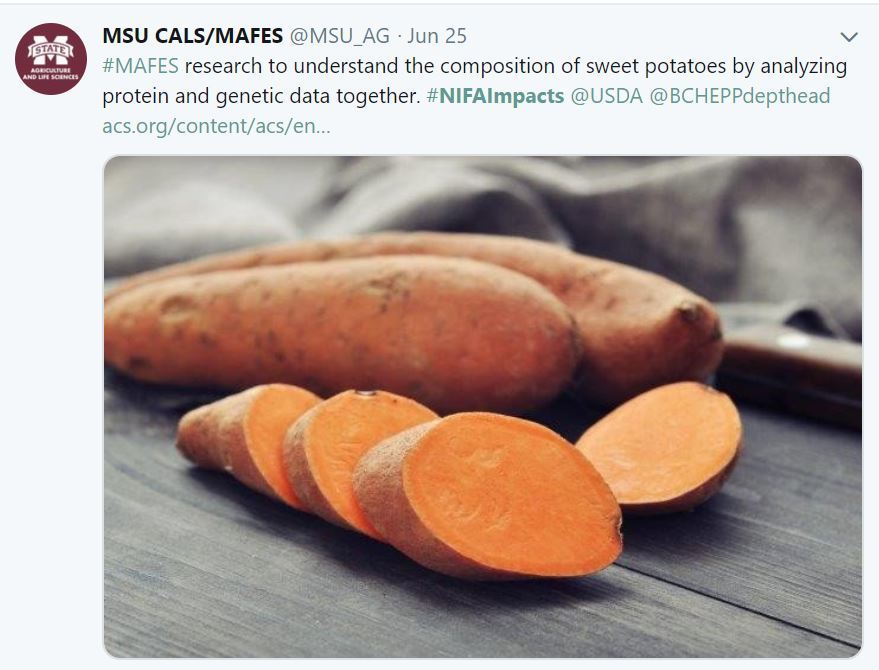
Task: Click the whole sweet potato in front
Action: click(x=340, y=320)
